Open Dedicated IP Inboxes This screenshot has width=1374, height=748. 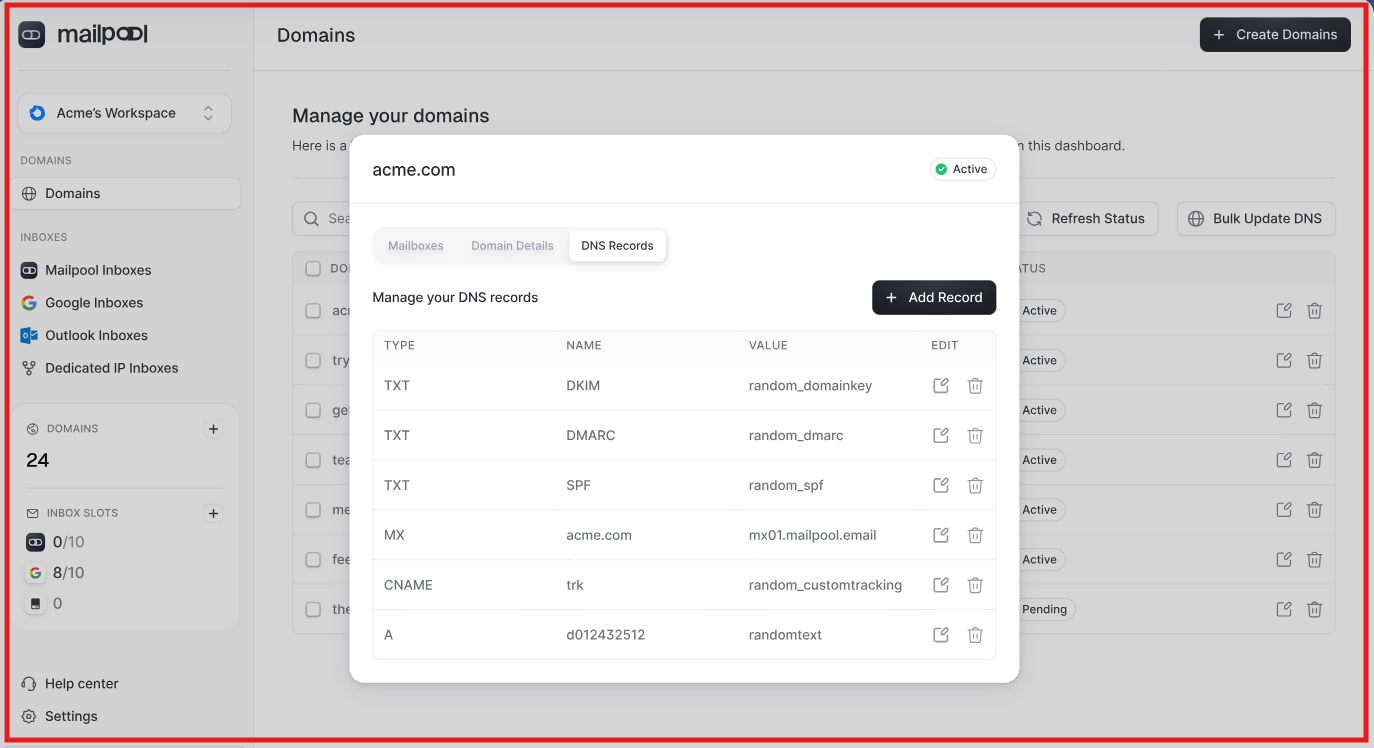pyautogui.click(x=110, y=367)
